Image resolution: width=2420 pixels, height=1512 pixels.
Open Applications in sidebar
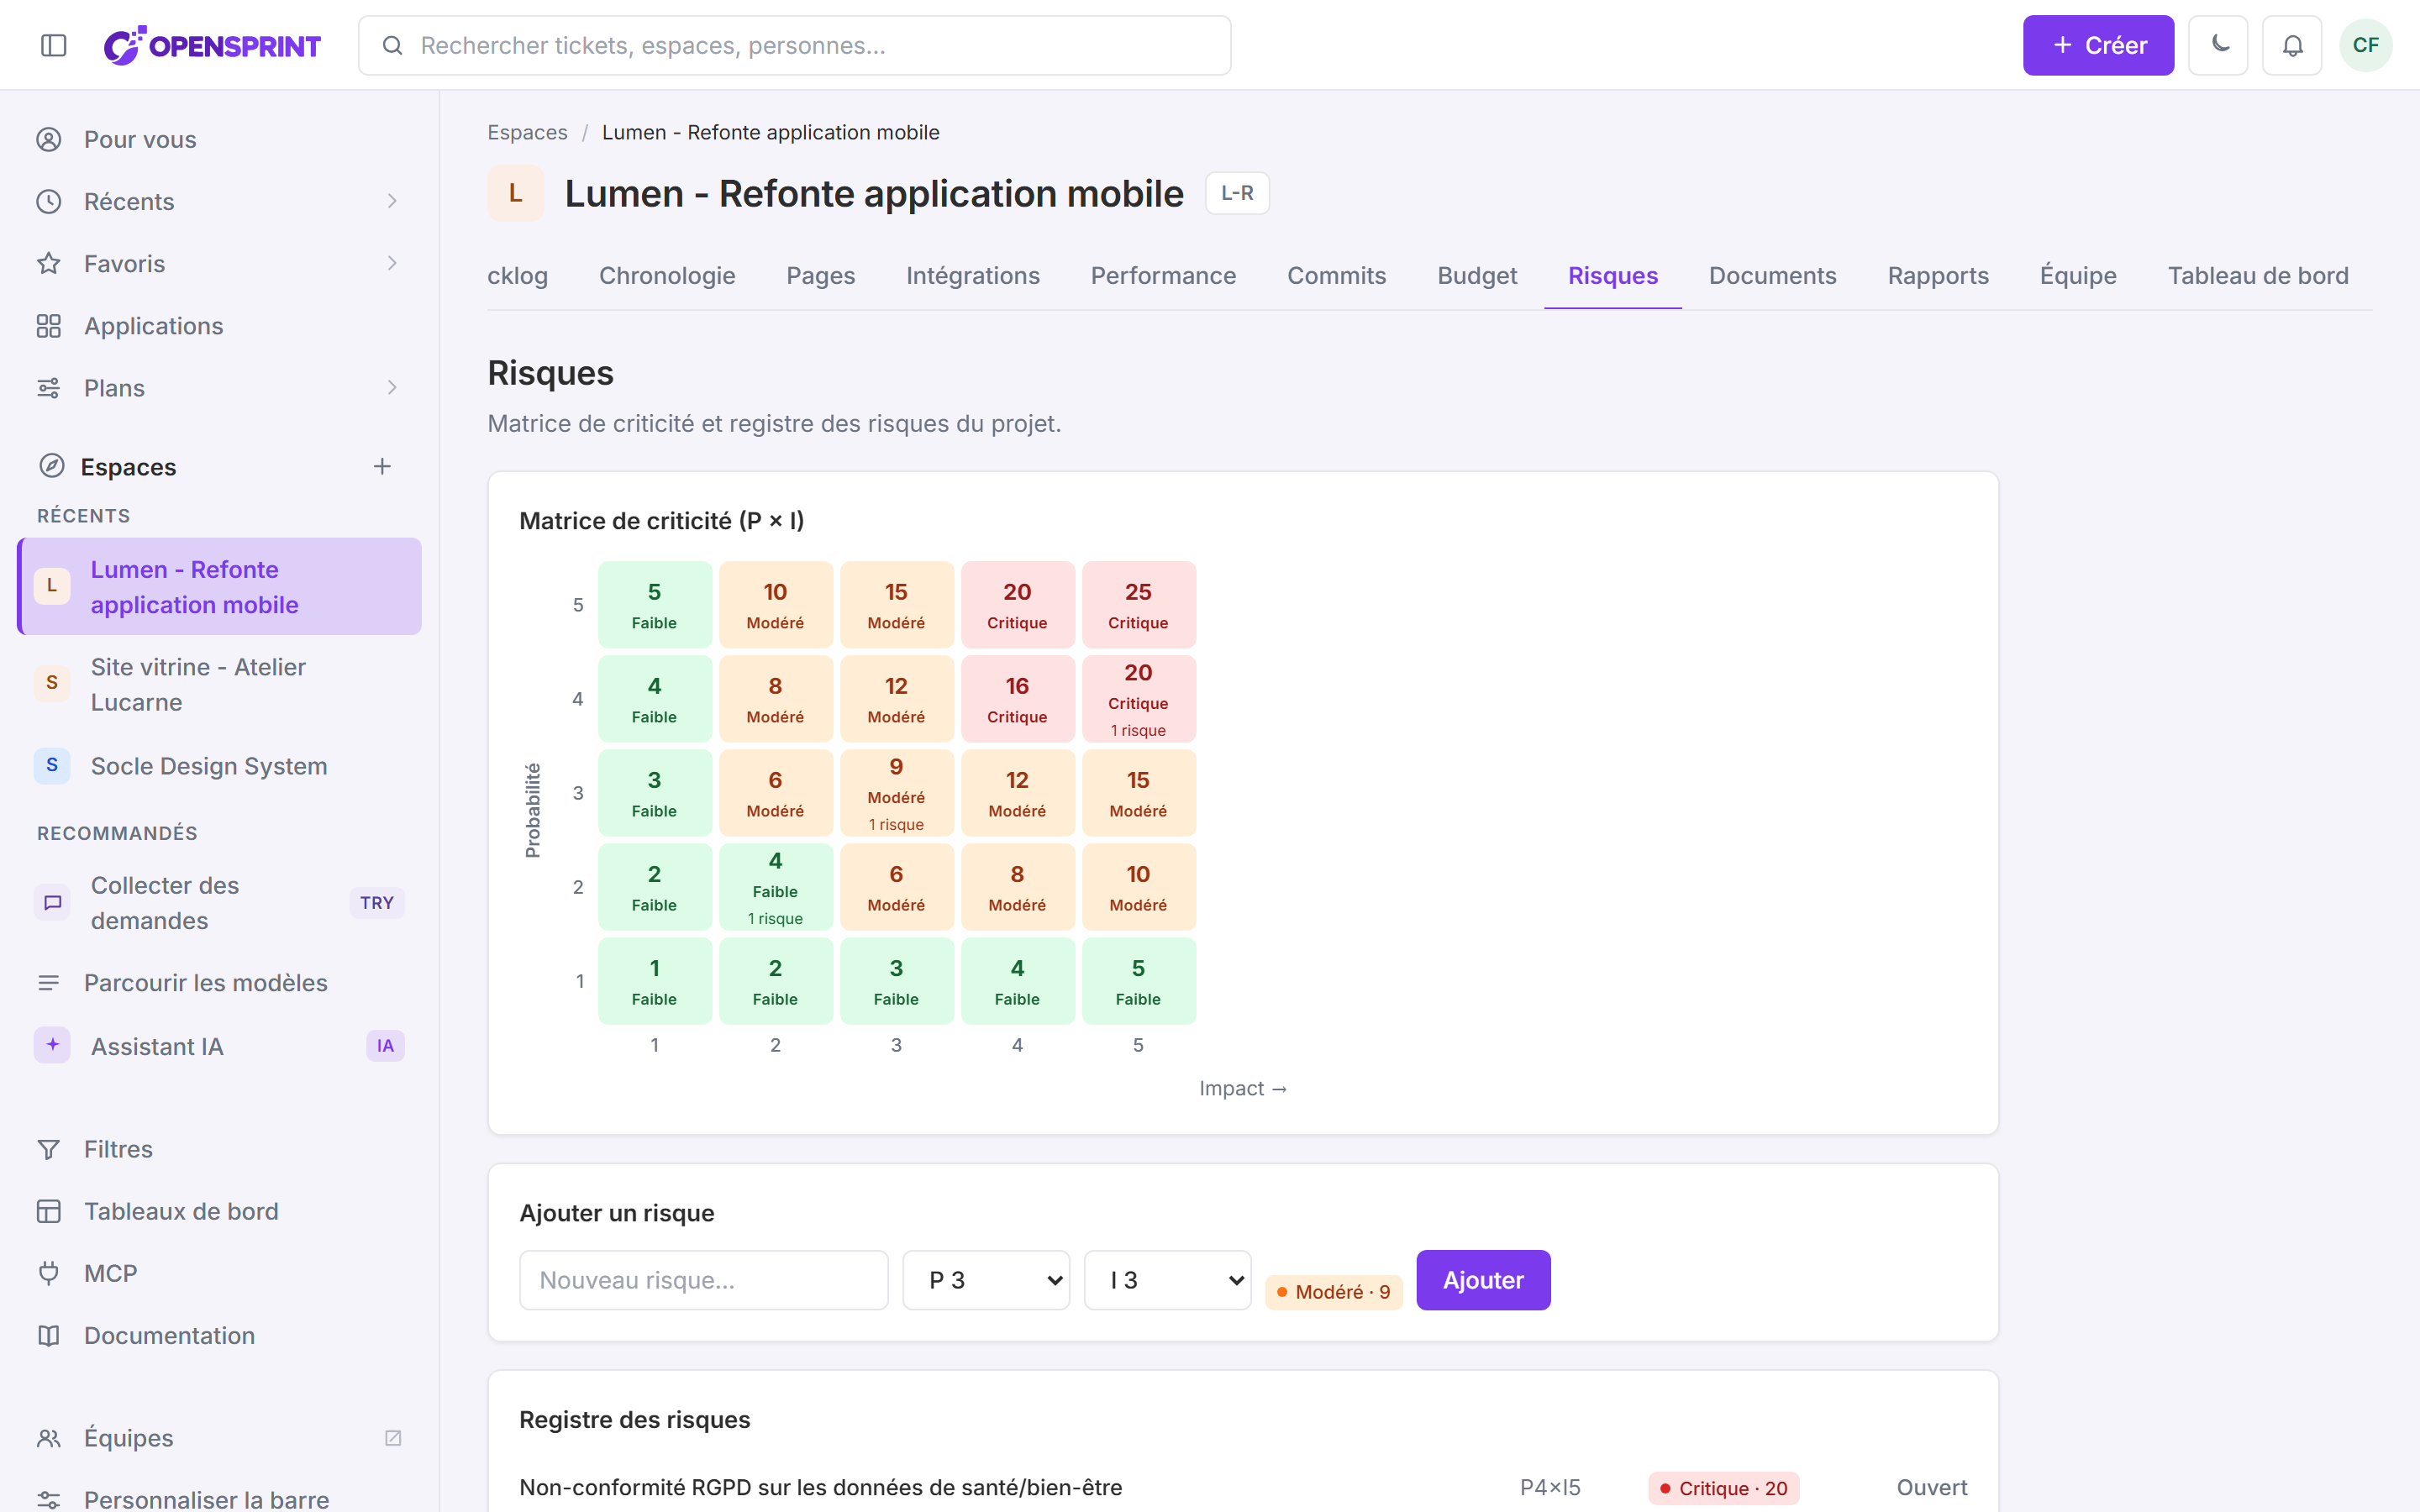pyautogui.click(x=219, y=325)
